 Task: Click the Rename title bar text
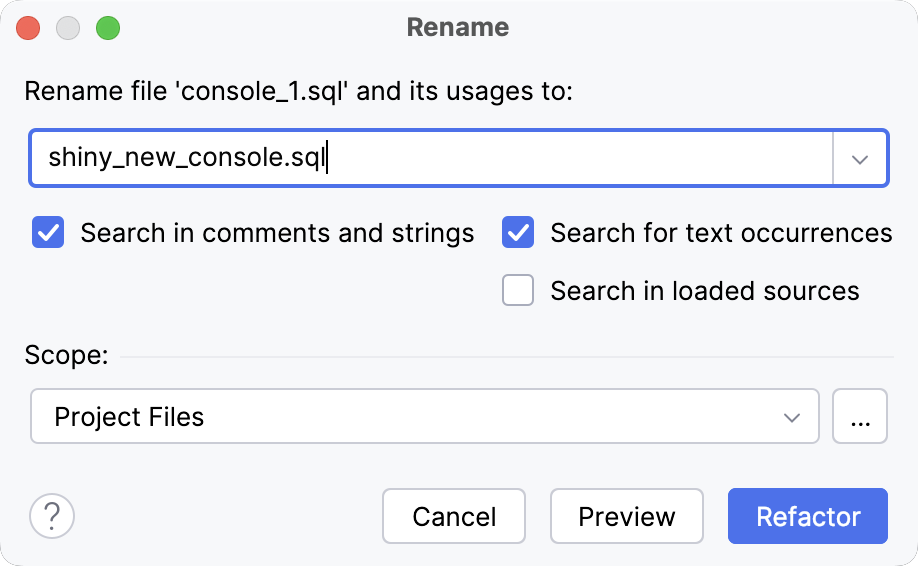point(458,28)
